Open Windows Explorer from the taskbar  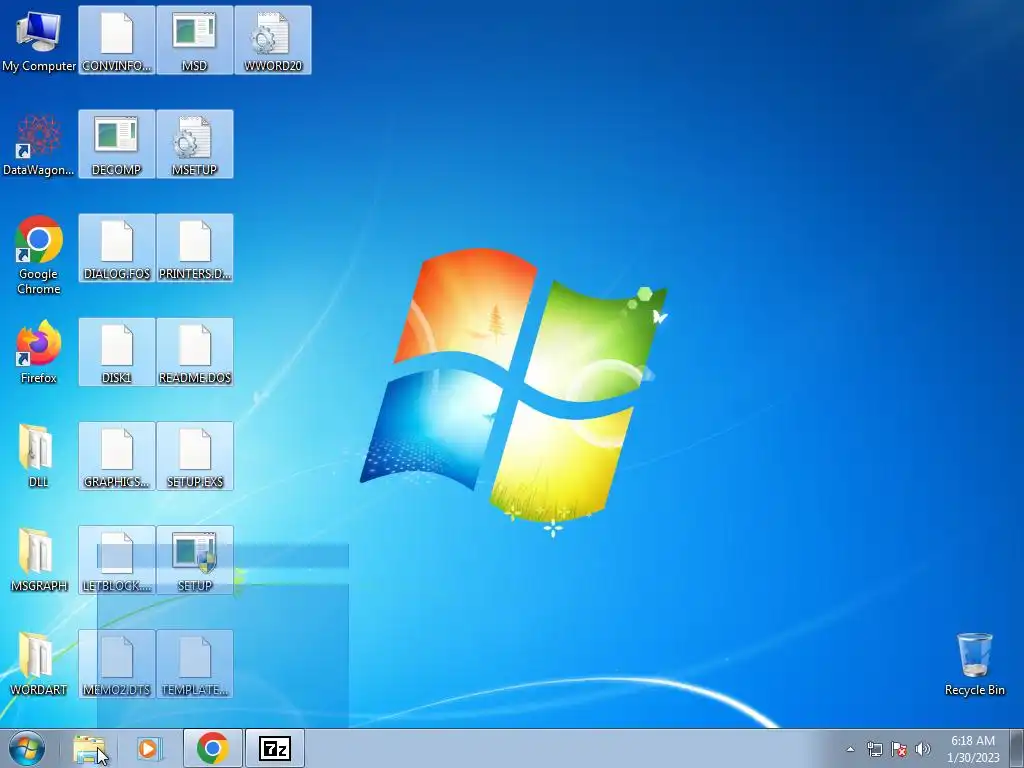[89, 749]
